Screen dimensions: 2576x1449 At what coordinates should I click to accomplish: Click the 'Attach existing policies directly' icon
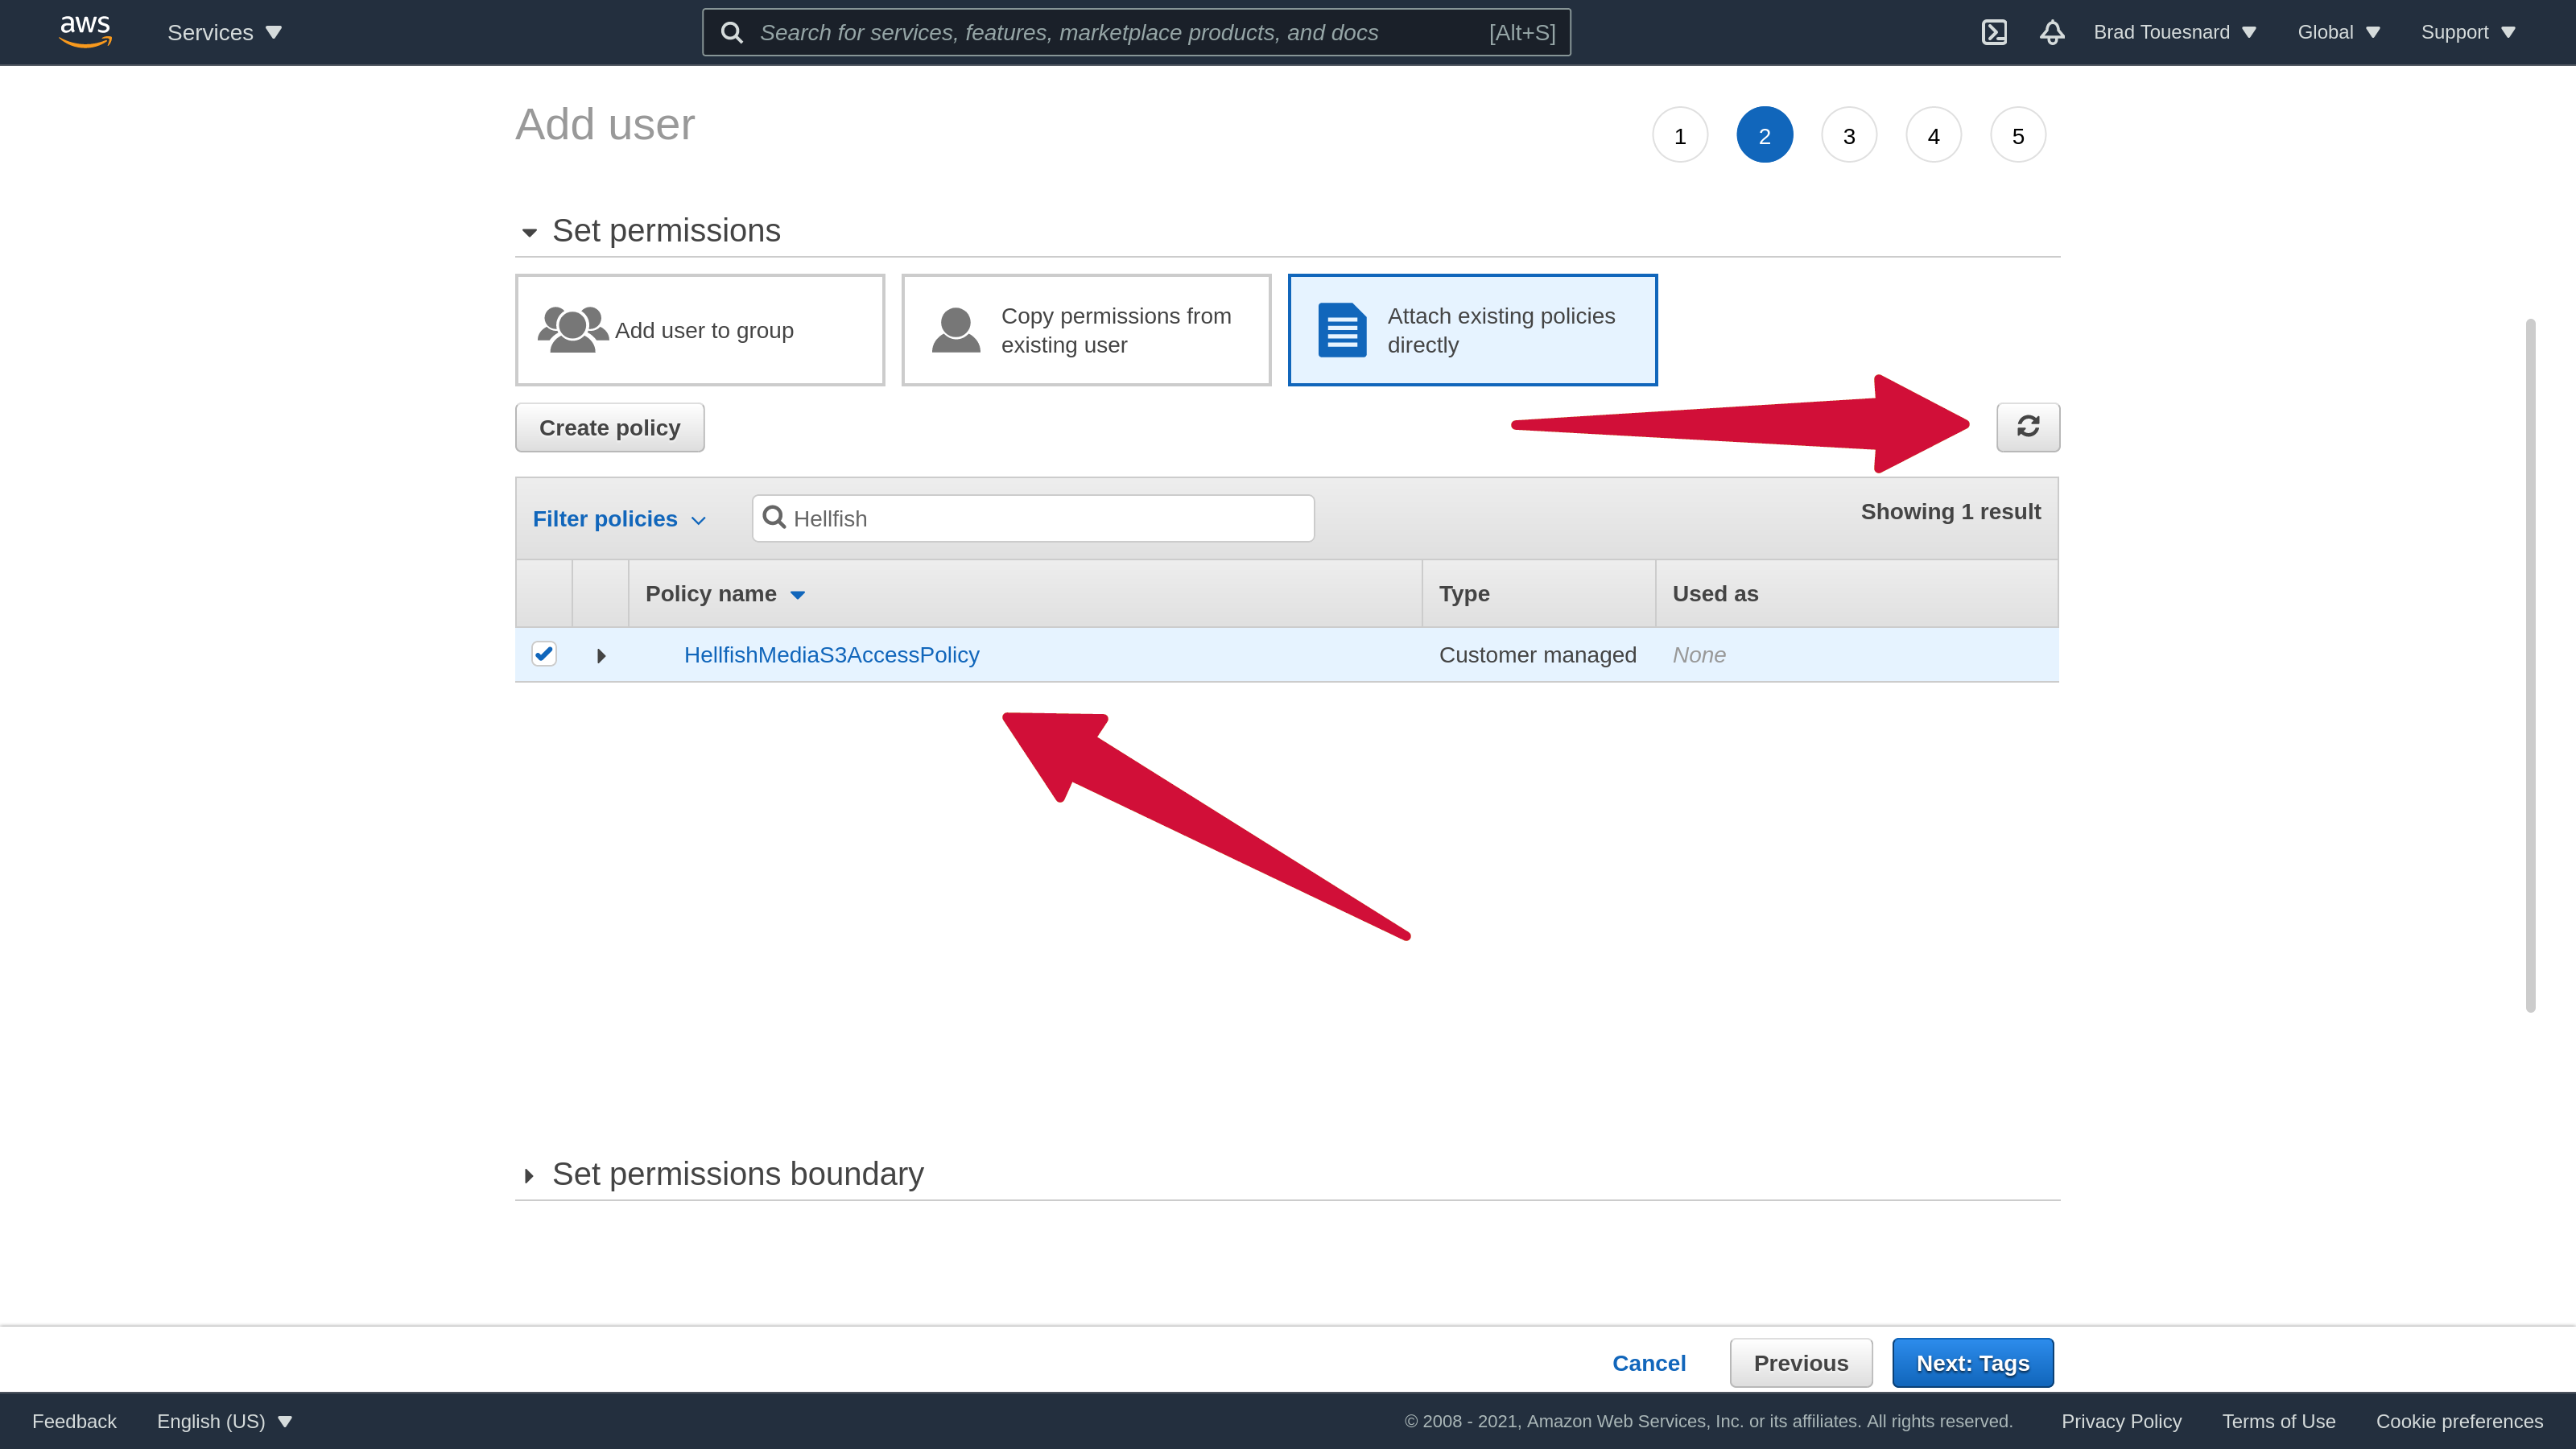tap(1340, 331)
